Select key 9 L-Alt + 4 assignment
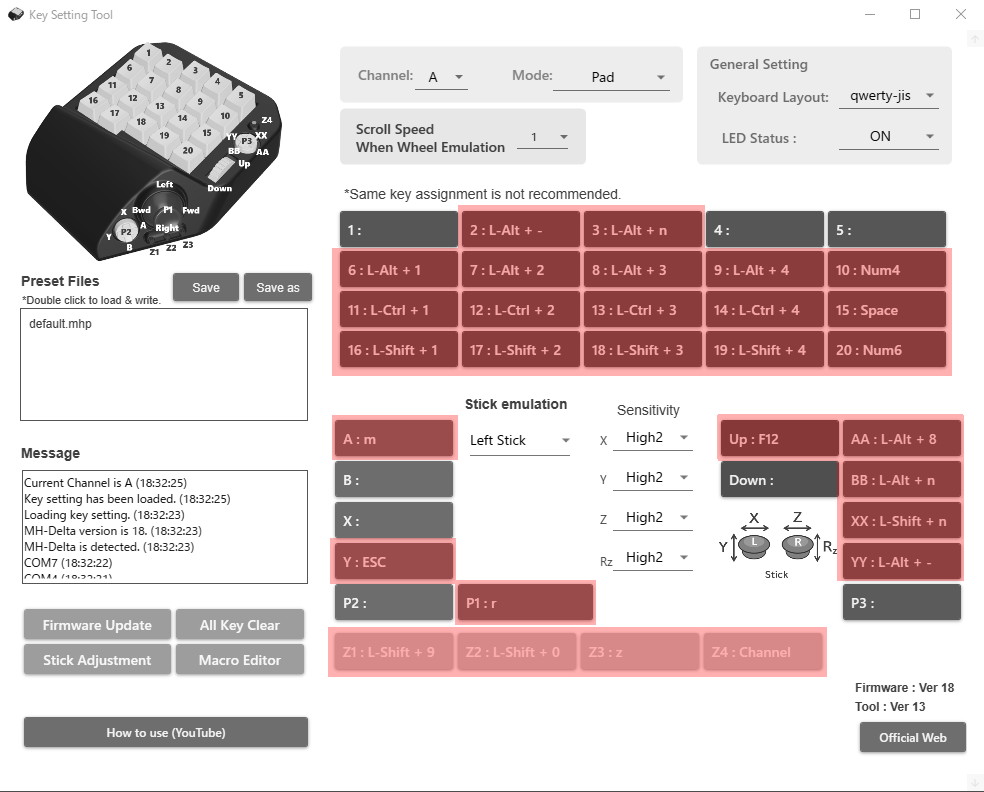This screenshot has width=984, height=792. 764,270
